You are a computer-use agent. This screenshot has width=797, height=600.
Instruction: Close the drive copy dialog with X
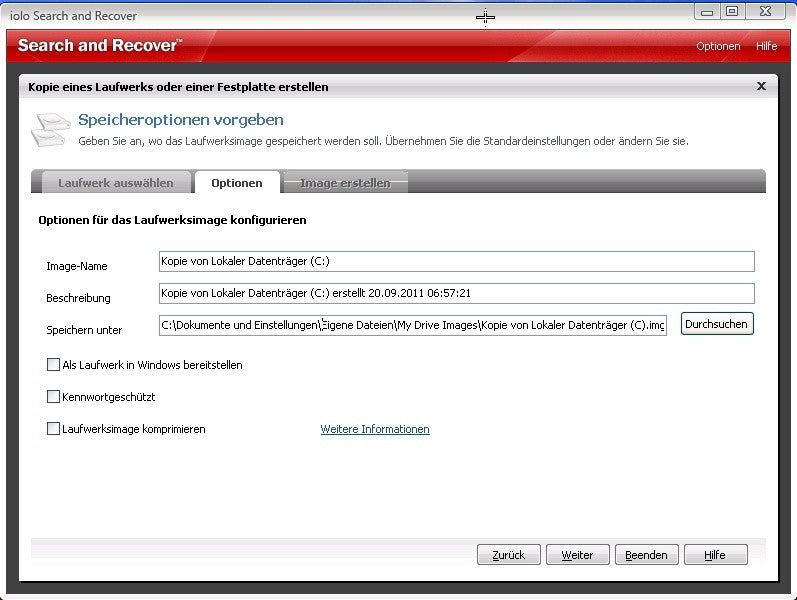[761, 86]
